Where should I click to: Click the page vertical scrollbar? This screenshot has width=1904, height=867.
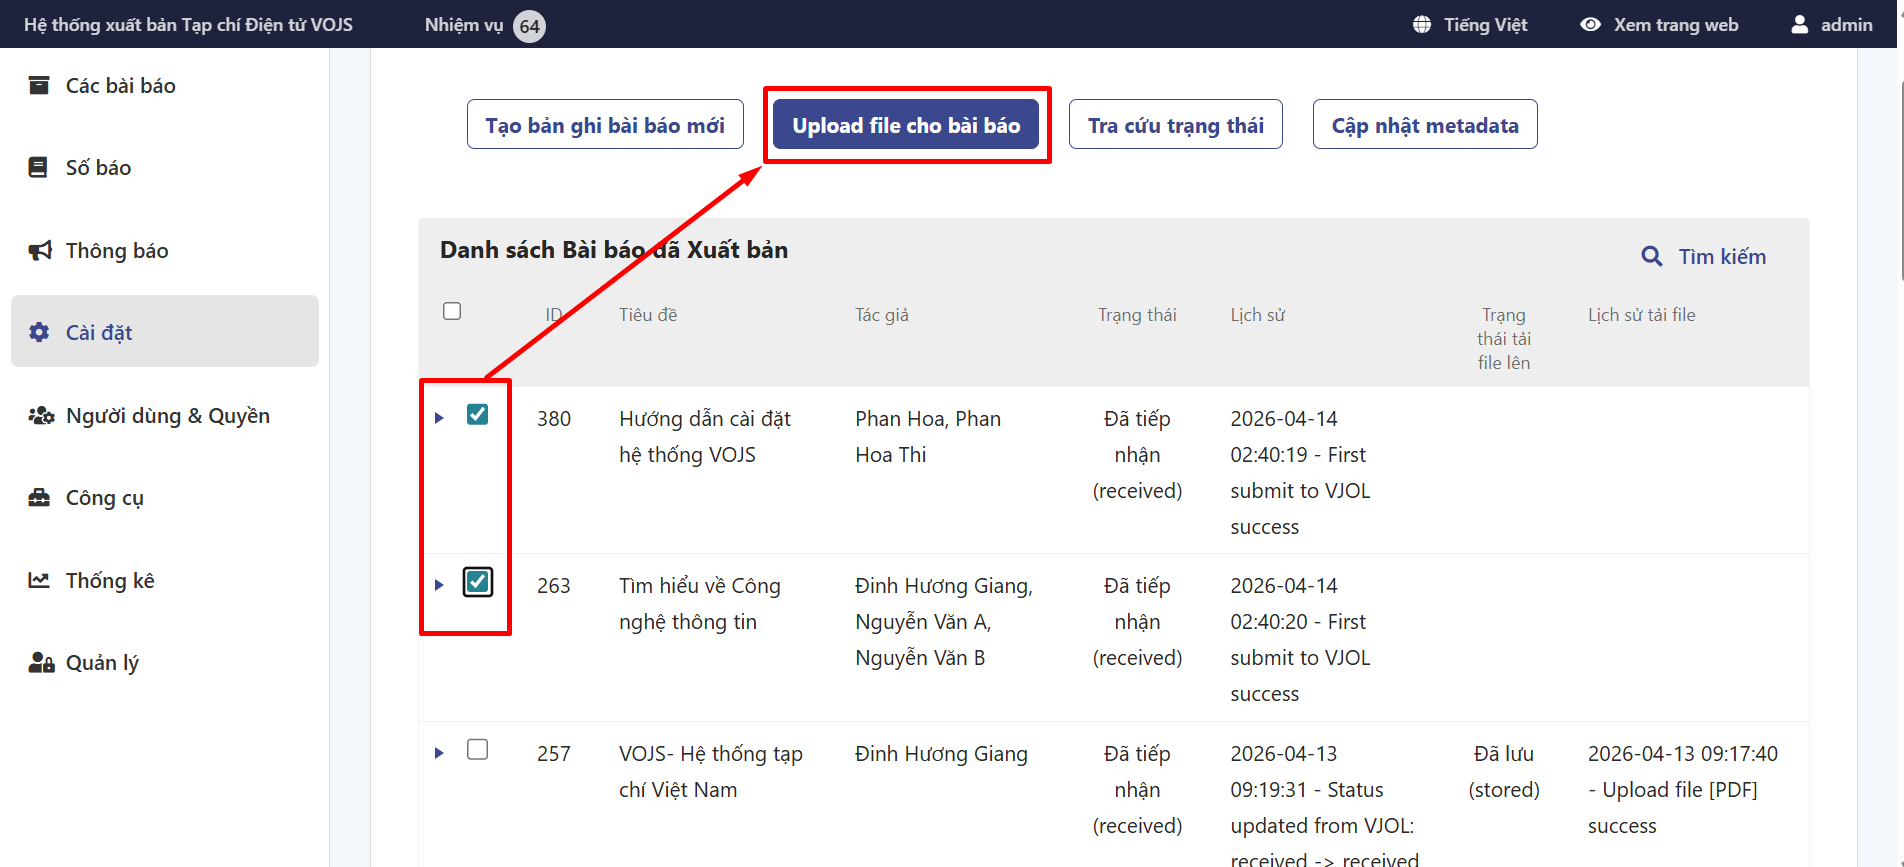[1900, 180]
